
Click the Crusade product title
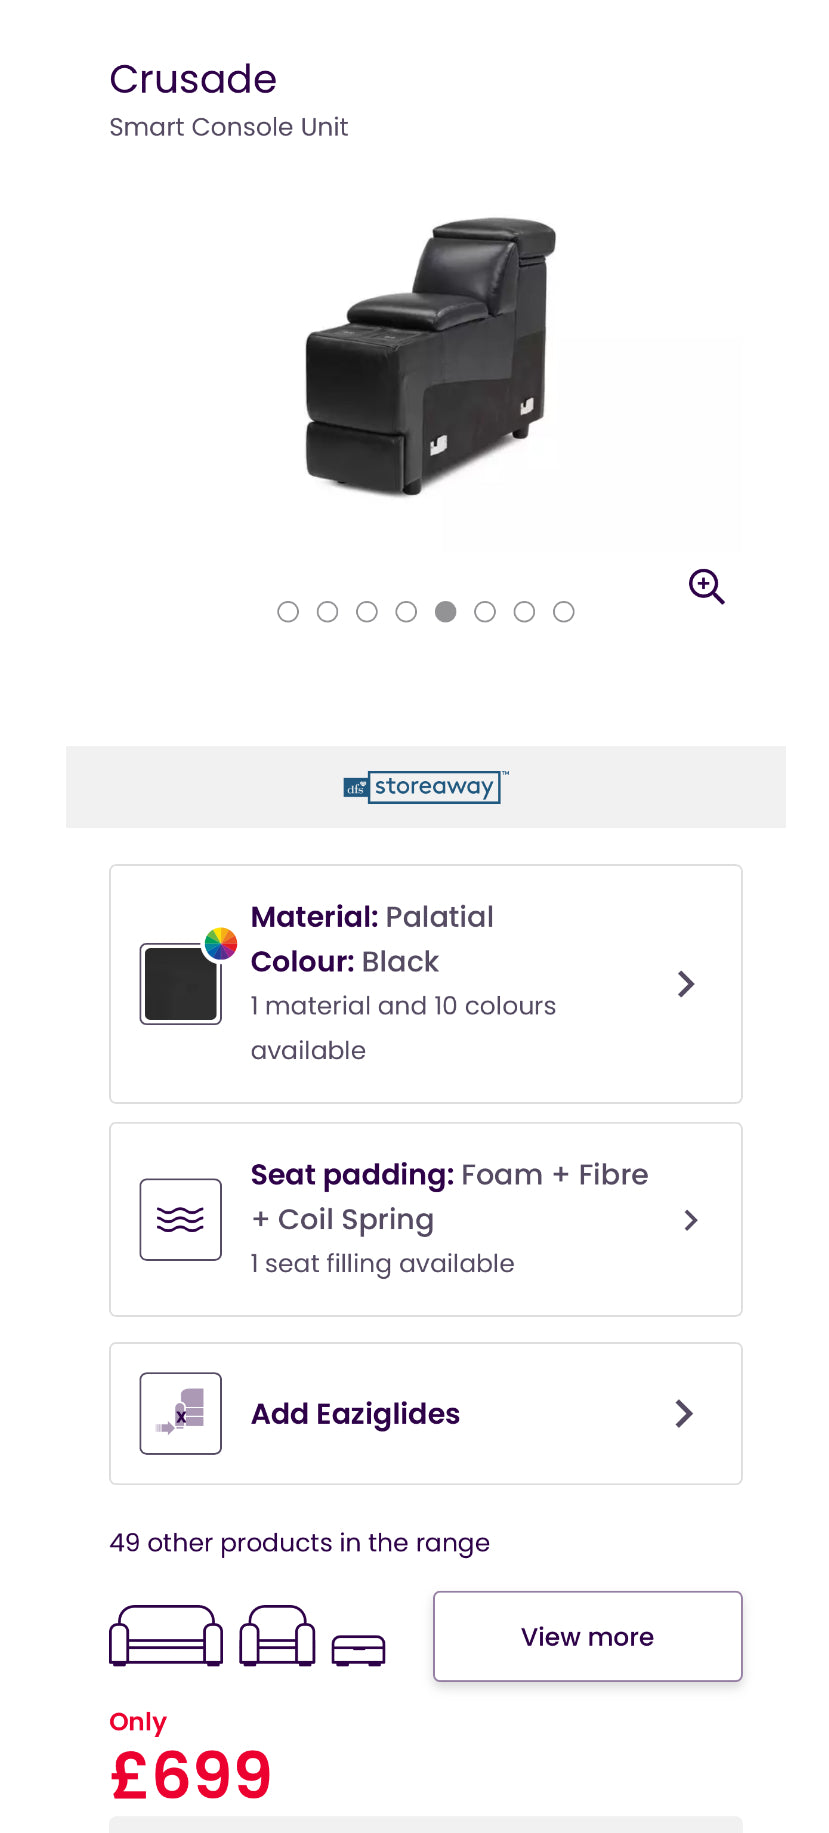click(193, 79)
